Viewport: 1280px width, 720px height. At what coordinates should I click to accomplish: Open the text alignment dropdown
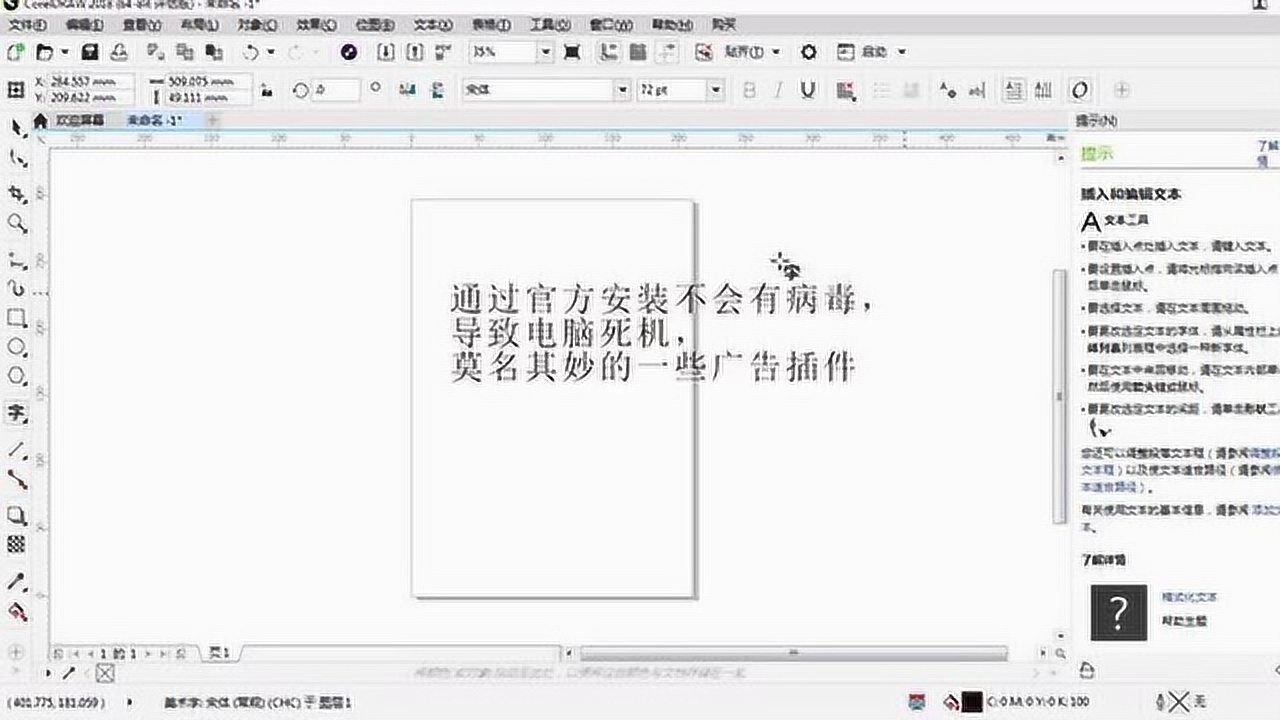point(845,90)
